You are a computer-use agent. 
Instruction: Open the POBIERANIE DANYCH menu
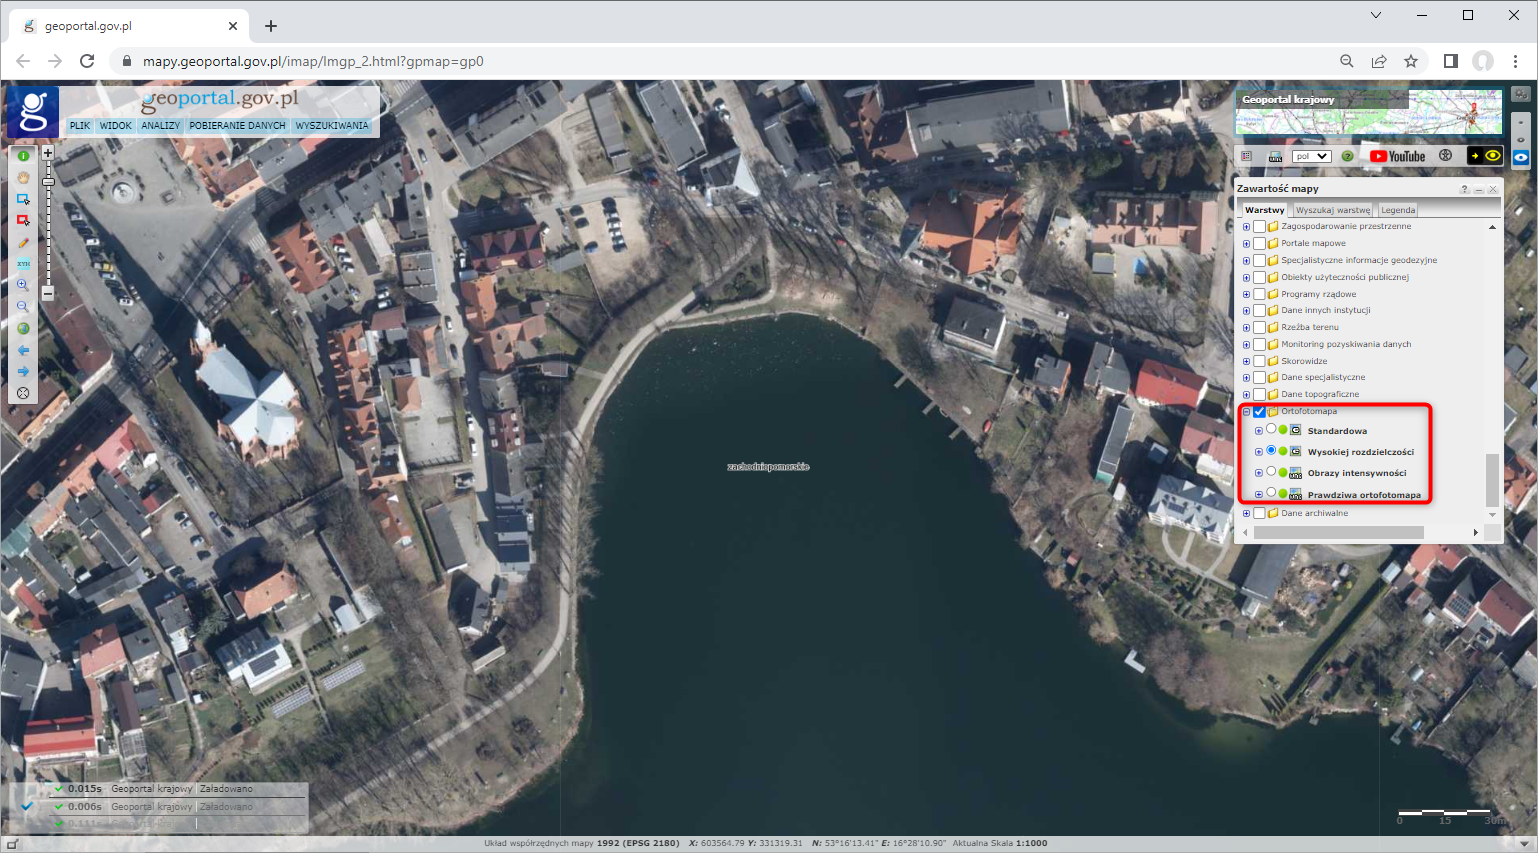pyautogui.click(x=237, y=126)
